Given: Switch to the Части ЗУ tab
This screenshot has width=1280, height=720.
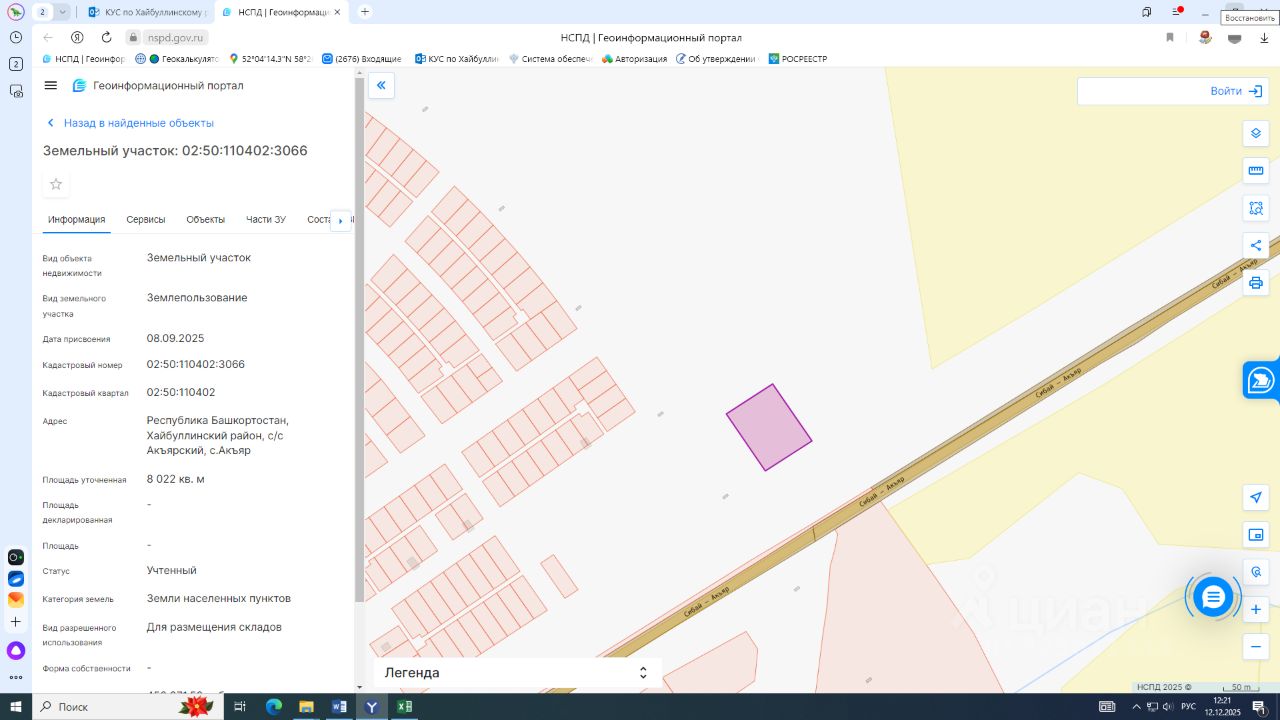Looking at the screenshot, I should pos(266,220).
